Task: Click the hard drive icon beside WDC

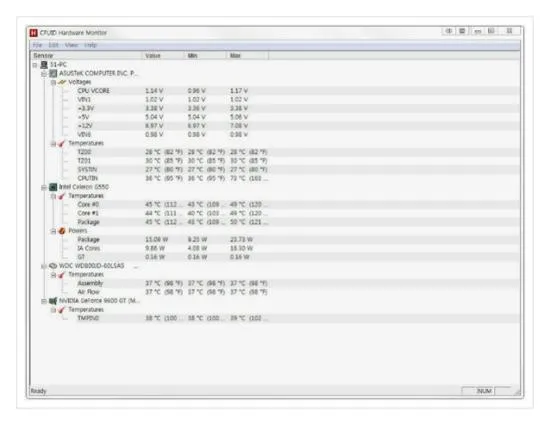Action: click(x=53, y=266)
